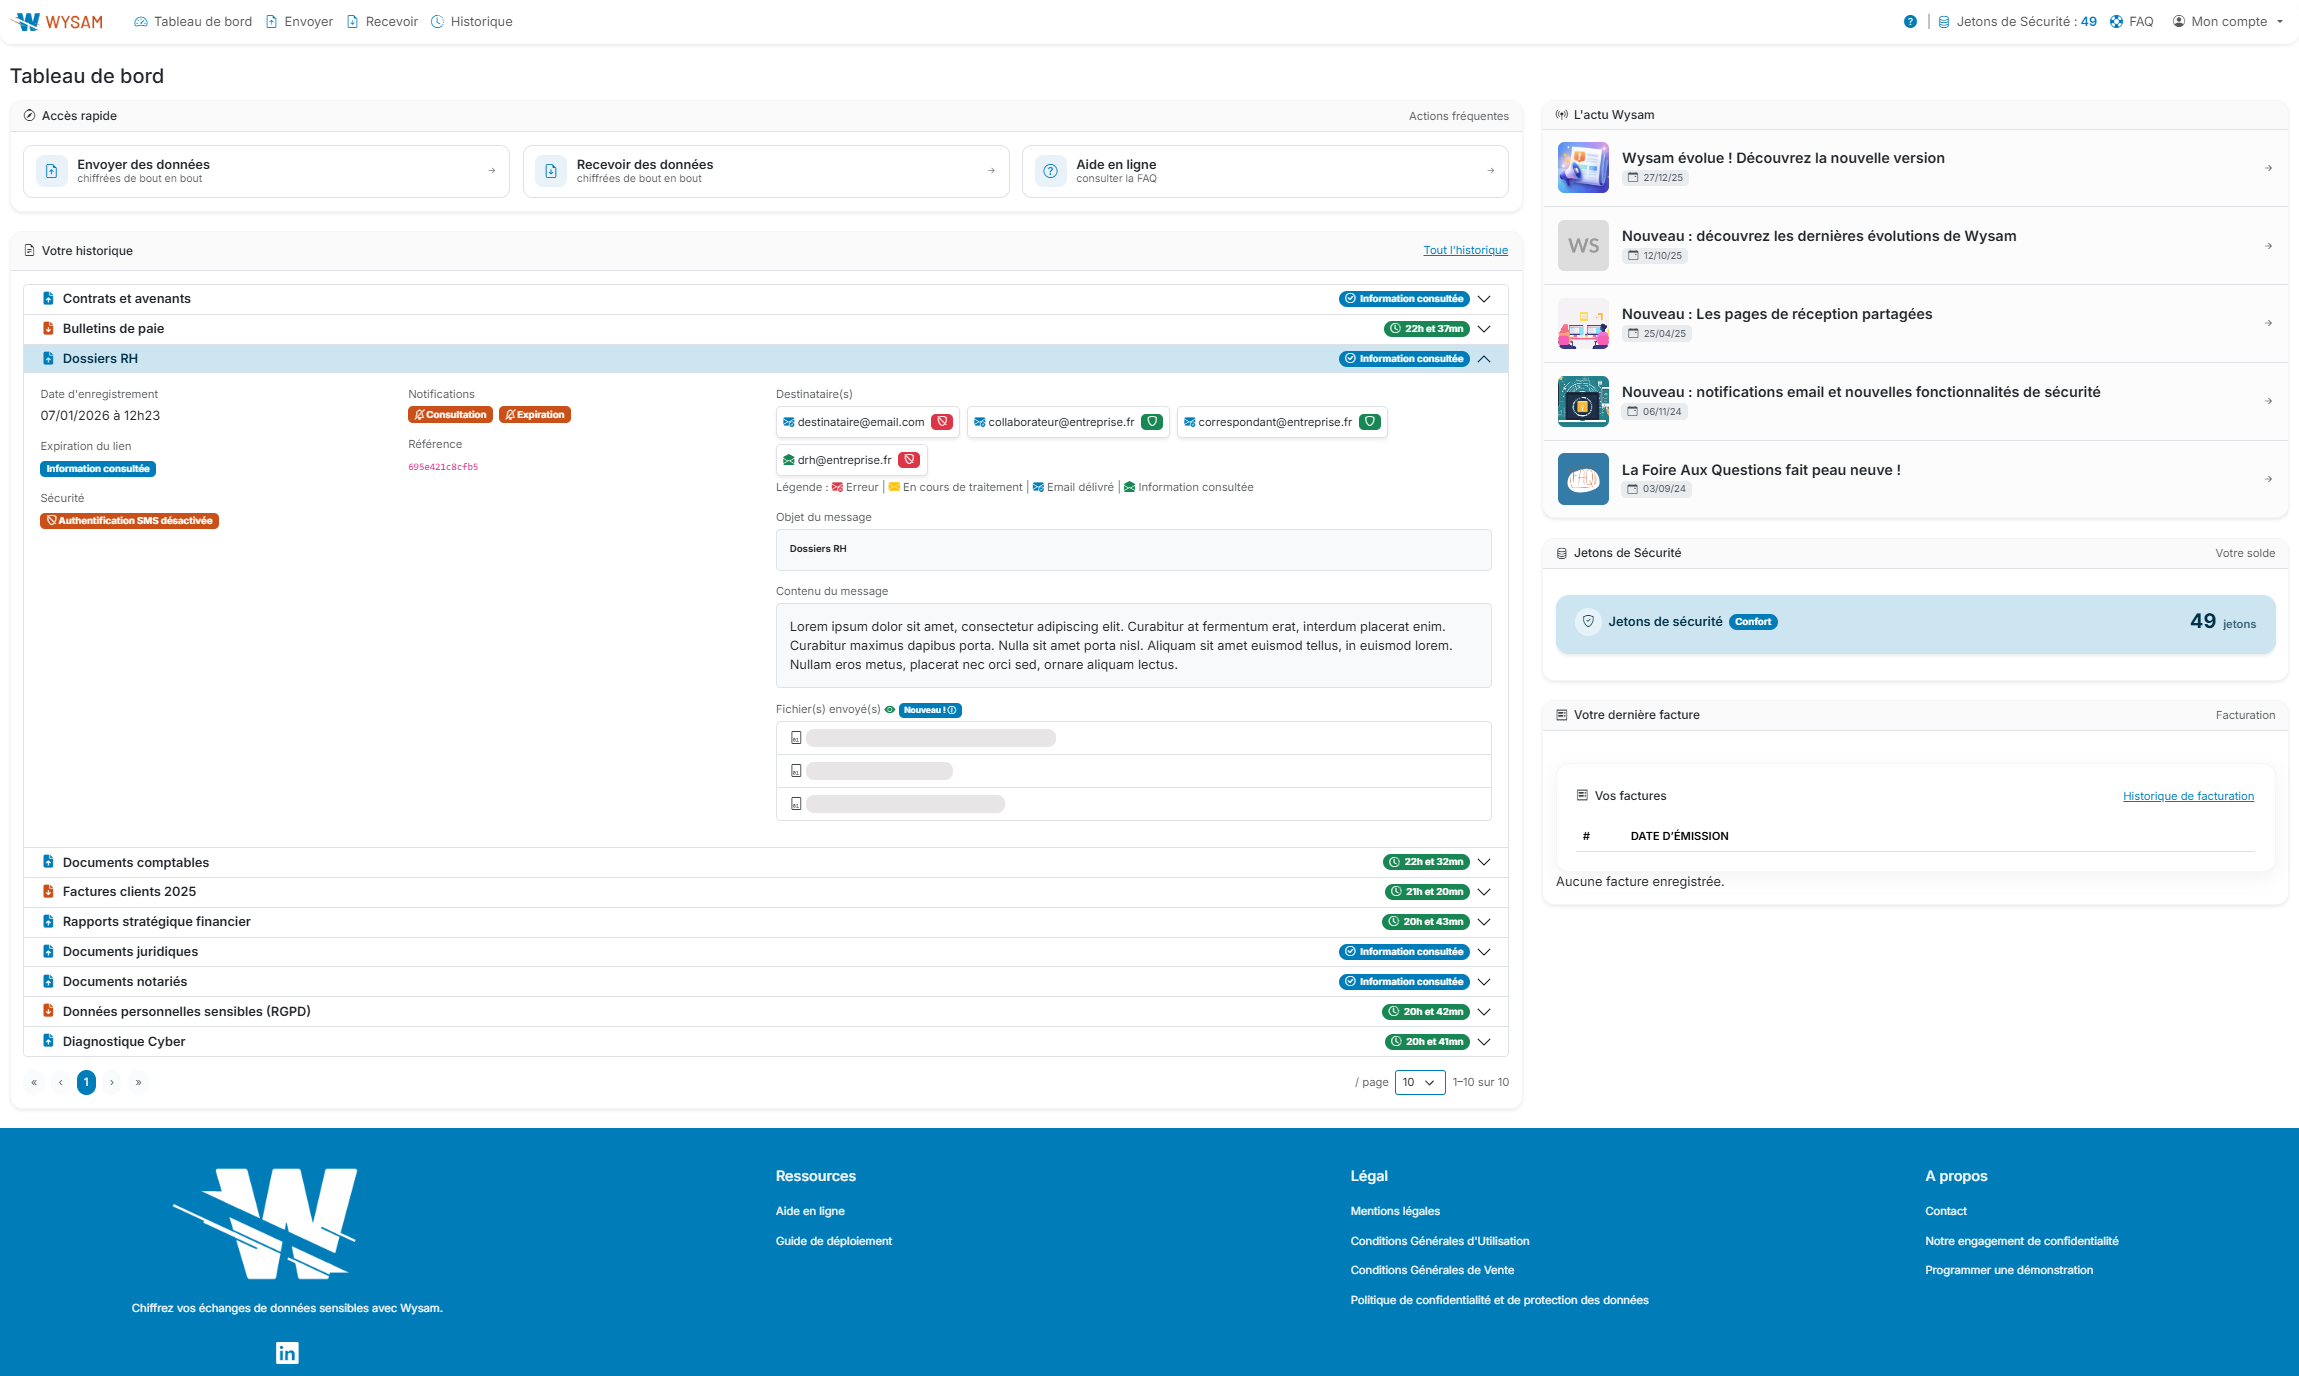Open the Mon compte menu
2299x1376 pixels.
[x=2228, y=21]
